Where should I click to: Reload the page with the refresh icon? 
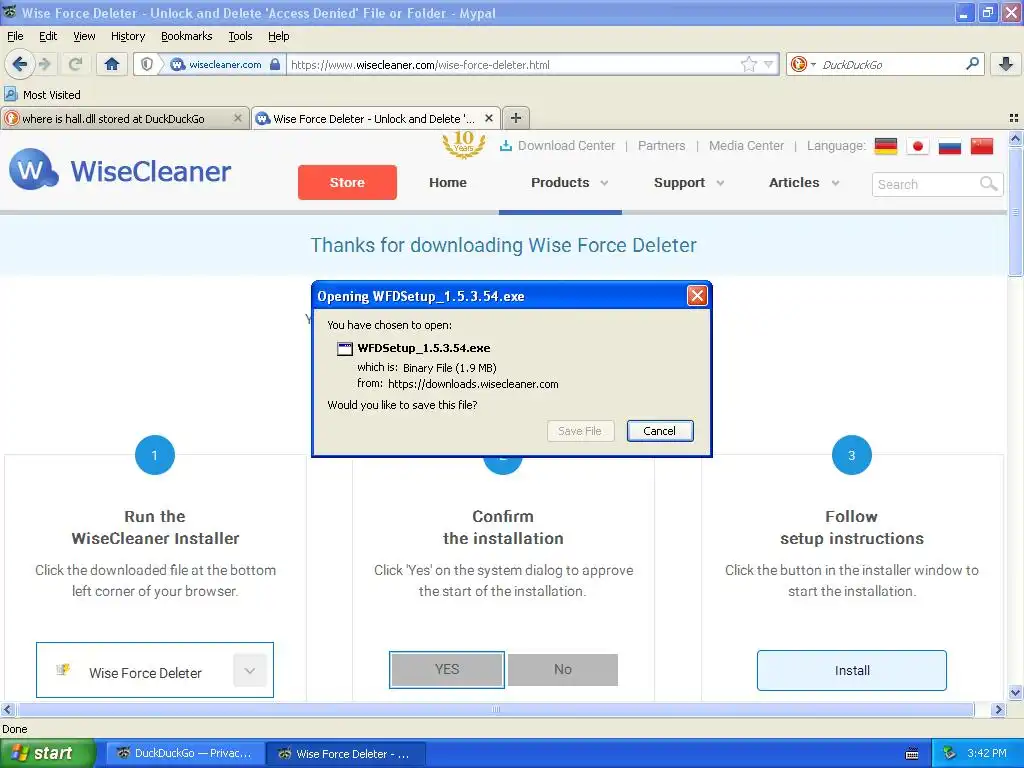[x=75, y=64]
